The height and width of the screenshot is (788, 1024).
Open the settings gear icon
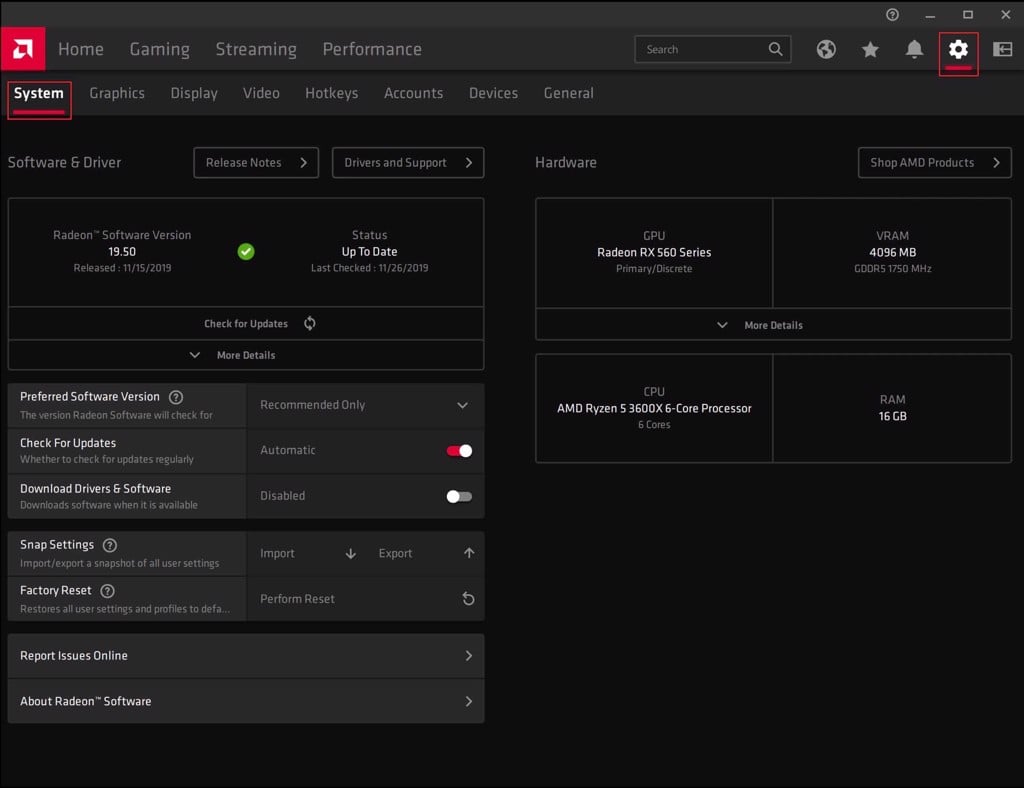pyautogui.click(x=958, y=49)
